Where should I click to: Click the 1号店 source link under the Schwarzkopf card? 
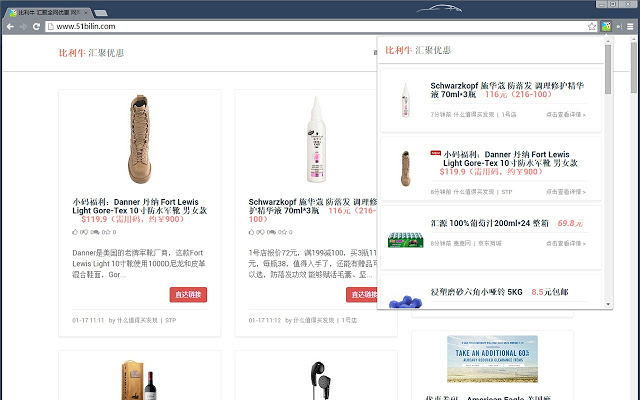pyautogui.click(x=349, y=320)
